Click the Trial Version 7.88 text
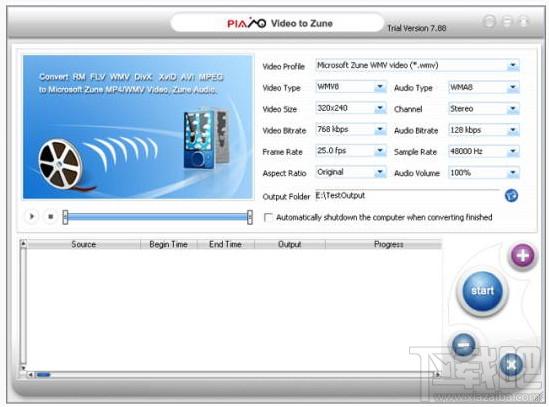 (x=416, y=28)
